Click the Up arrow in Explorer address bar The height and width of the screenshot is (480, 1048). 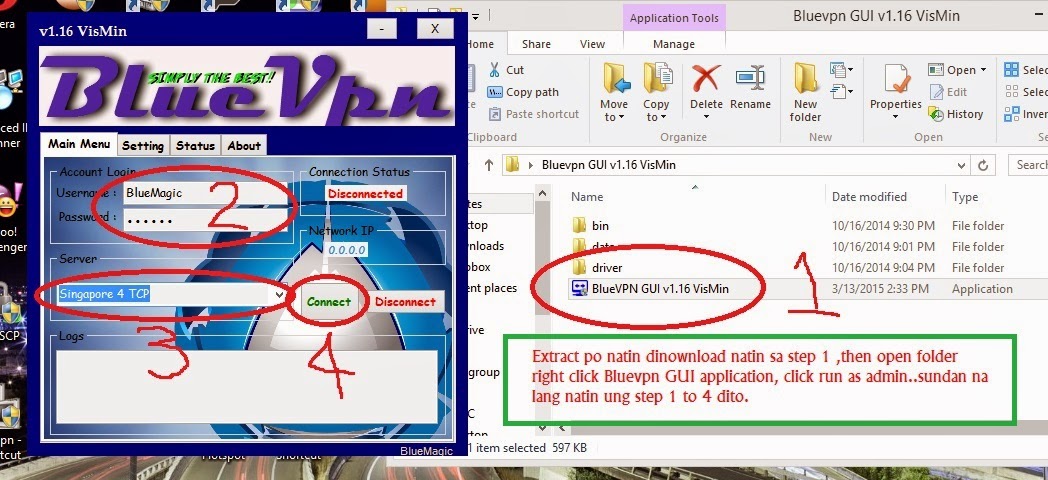[x=489, y=164]
